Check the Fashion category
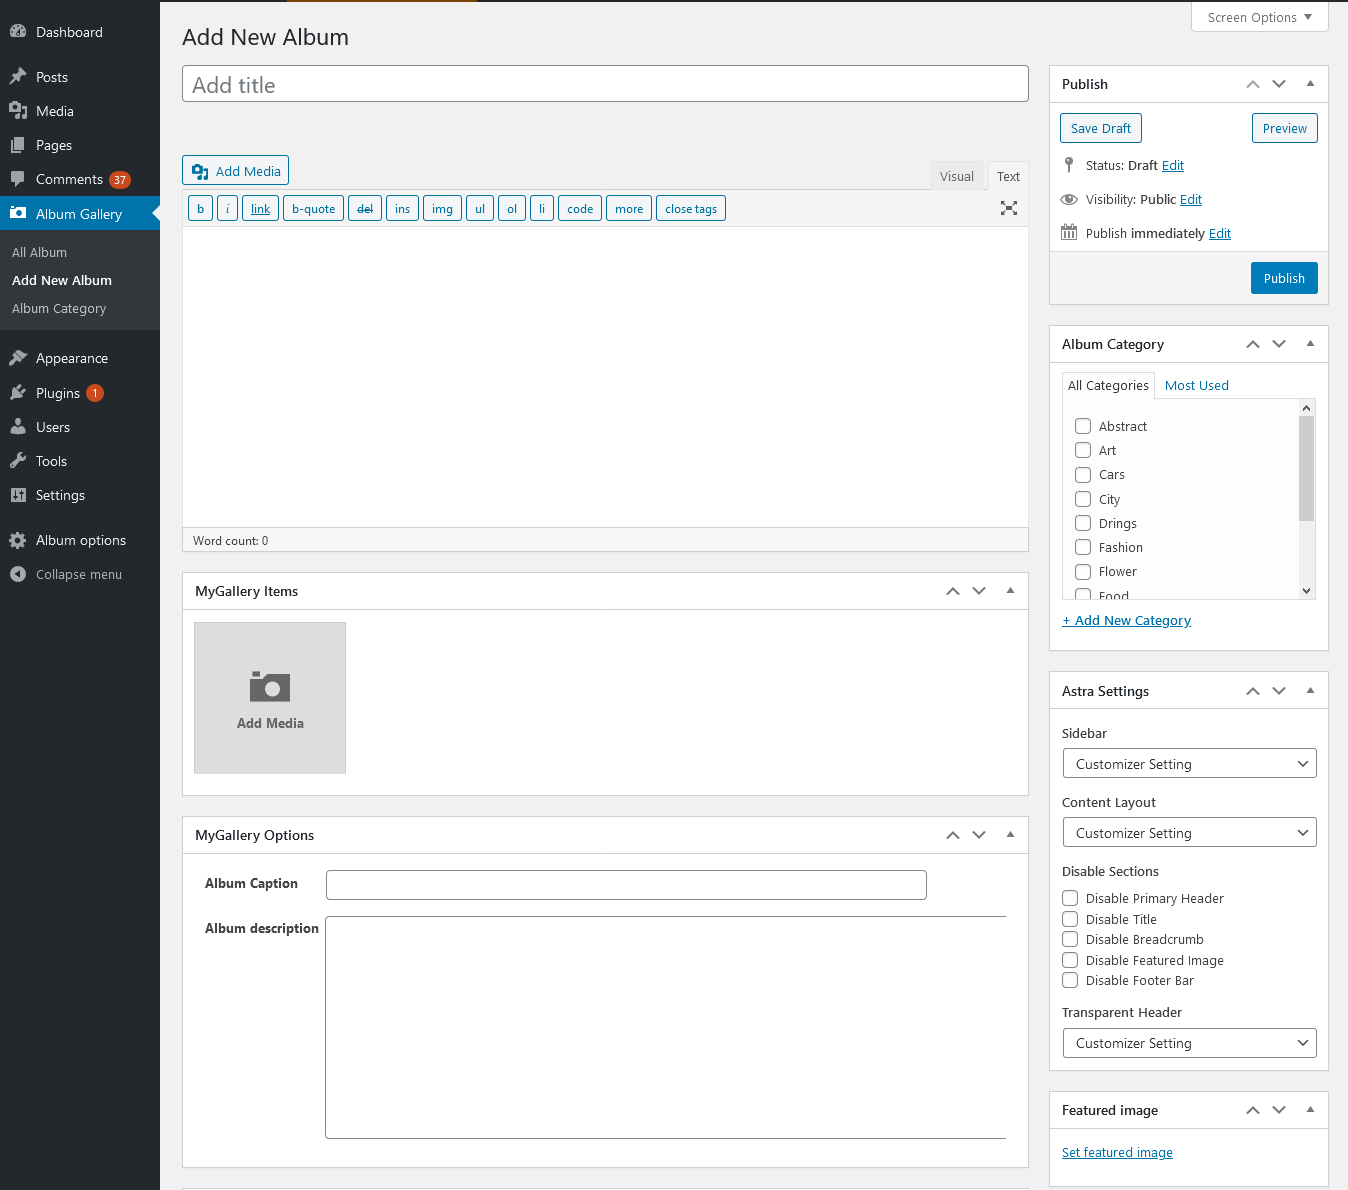The height and width of the screenshot is (1190, 1348). tap(1083, 547)
